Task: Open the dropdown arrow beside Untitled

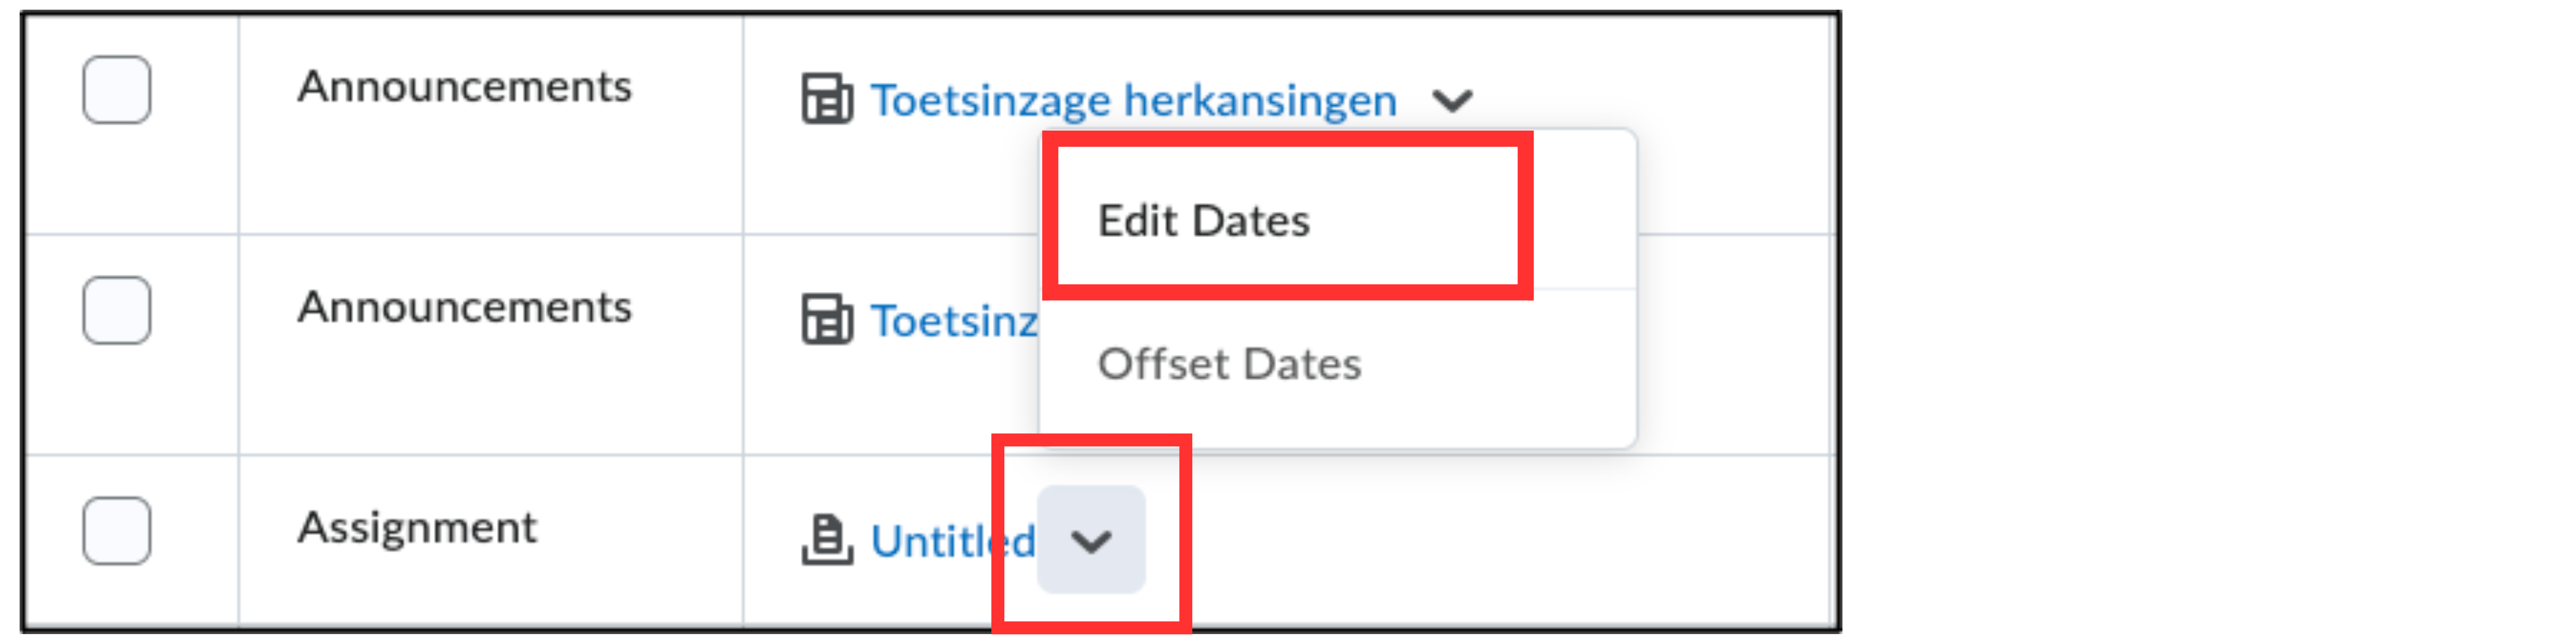Action: pos(1090,541)
